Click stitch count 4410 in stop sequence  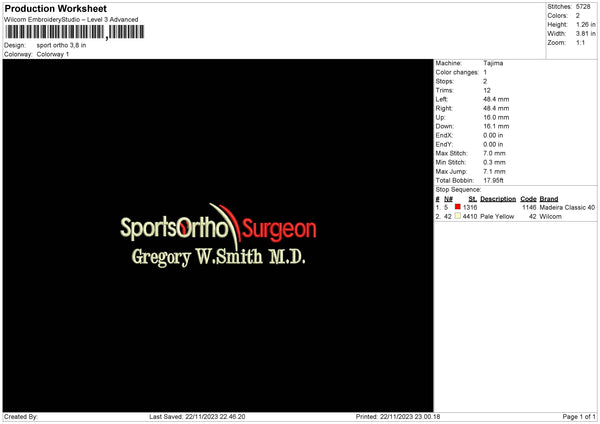tap(470, 217)
